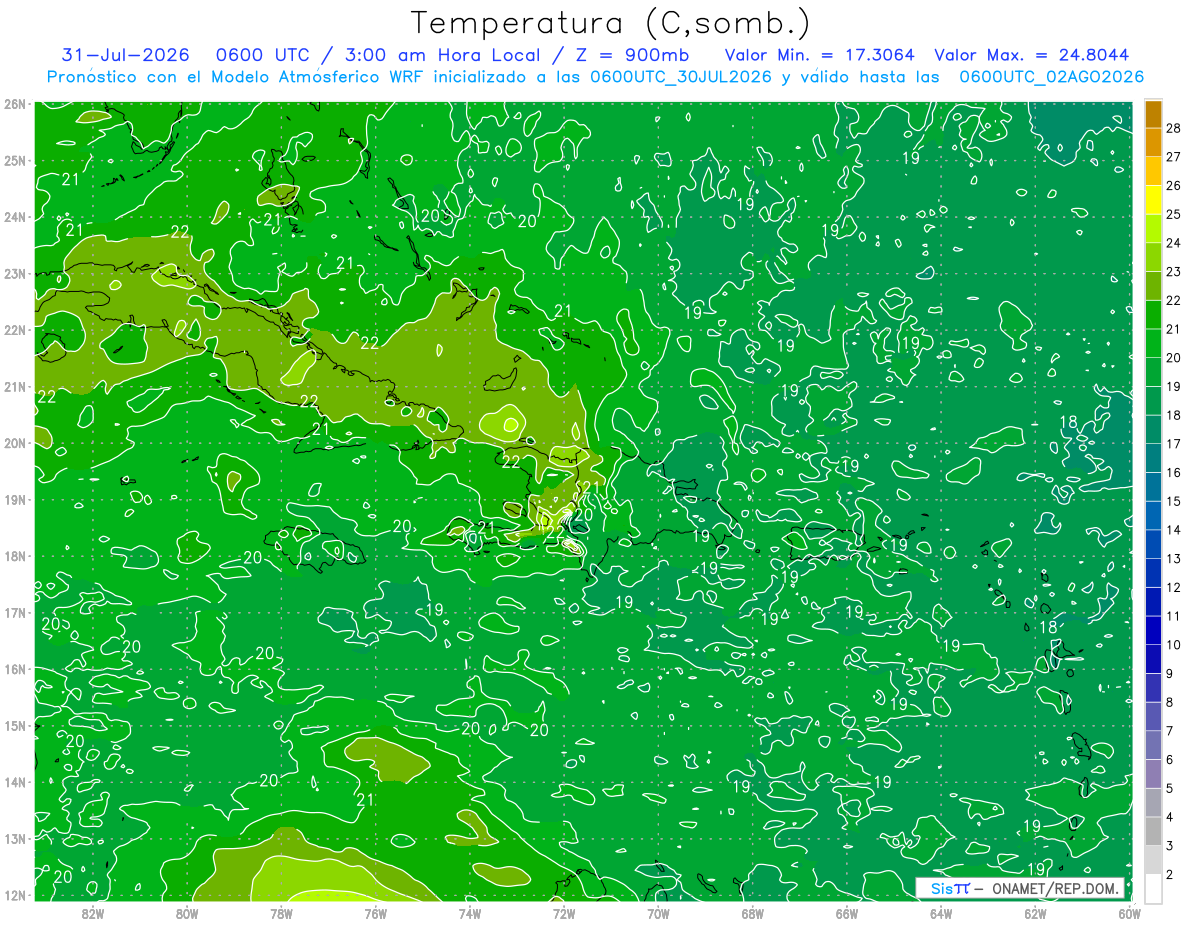Click the "28" color scale label
The width and height of the screenshot is (1200, 927).
coord(1174,128)
